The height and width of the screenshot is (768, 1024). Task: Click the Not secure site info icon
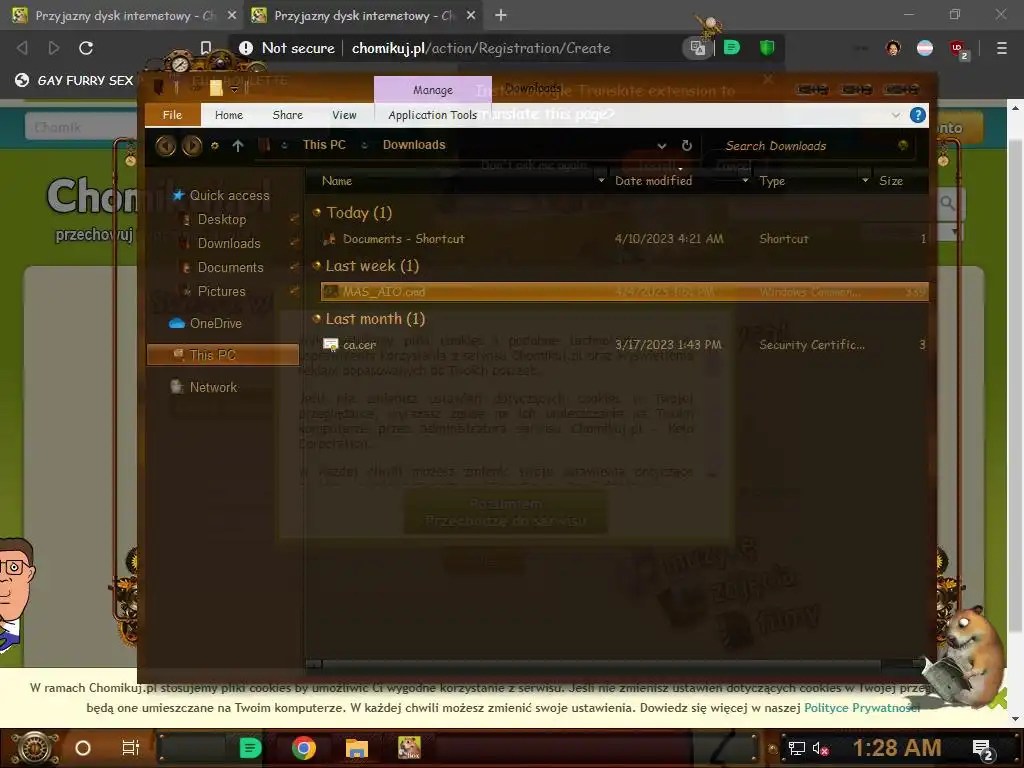click(246, 48)
